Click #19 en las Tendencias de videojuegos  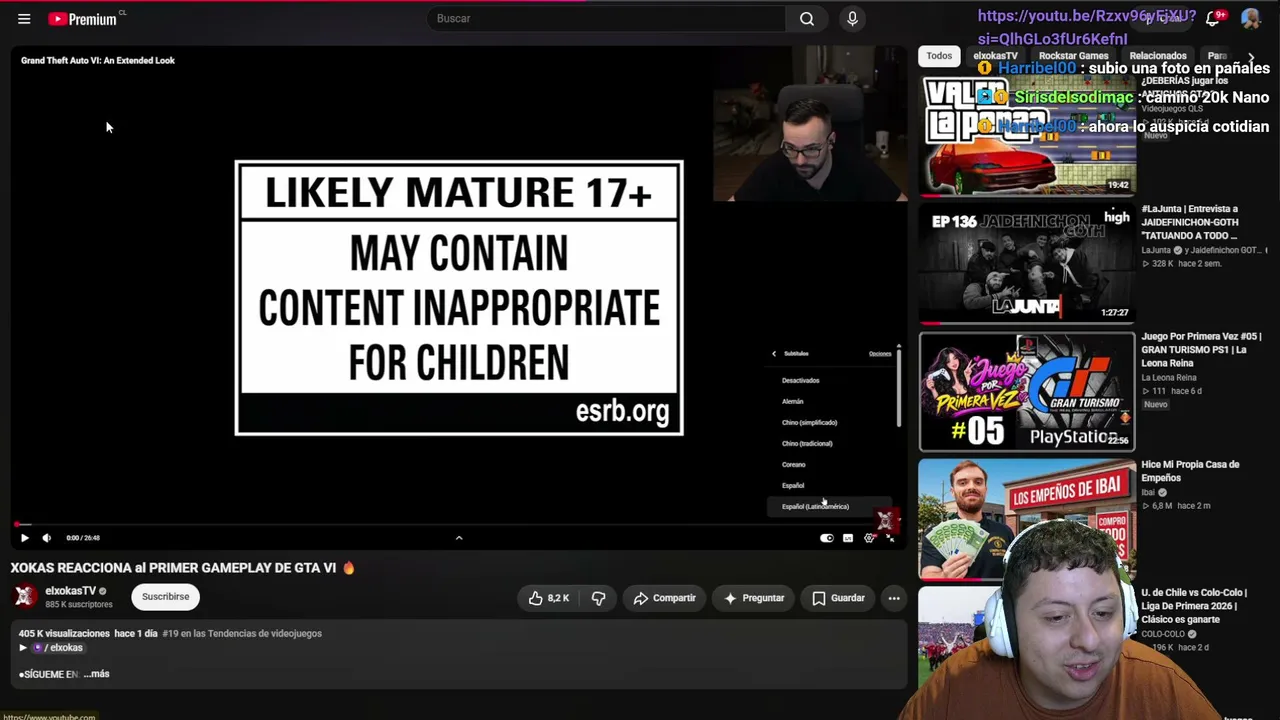(242, 633)
